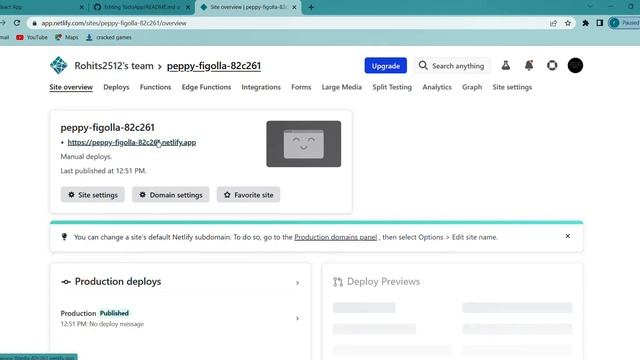The height and width of the screenshot is (360, 640).
Task: Open the Site settings navigation tab
Action: pos(512,87)
